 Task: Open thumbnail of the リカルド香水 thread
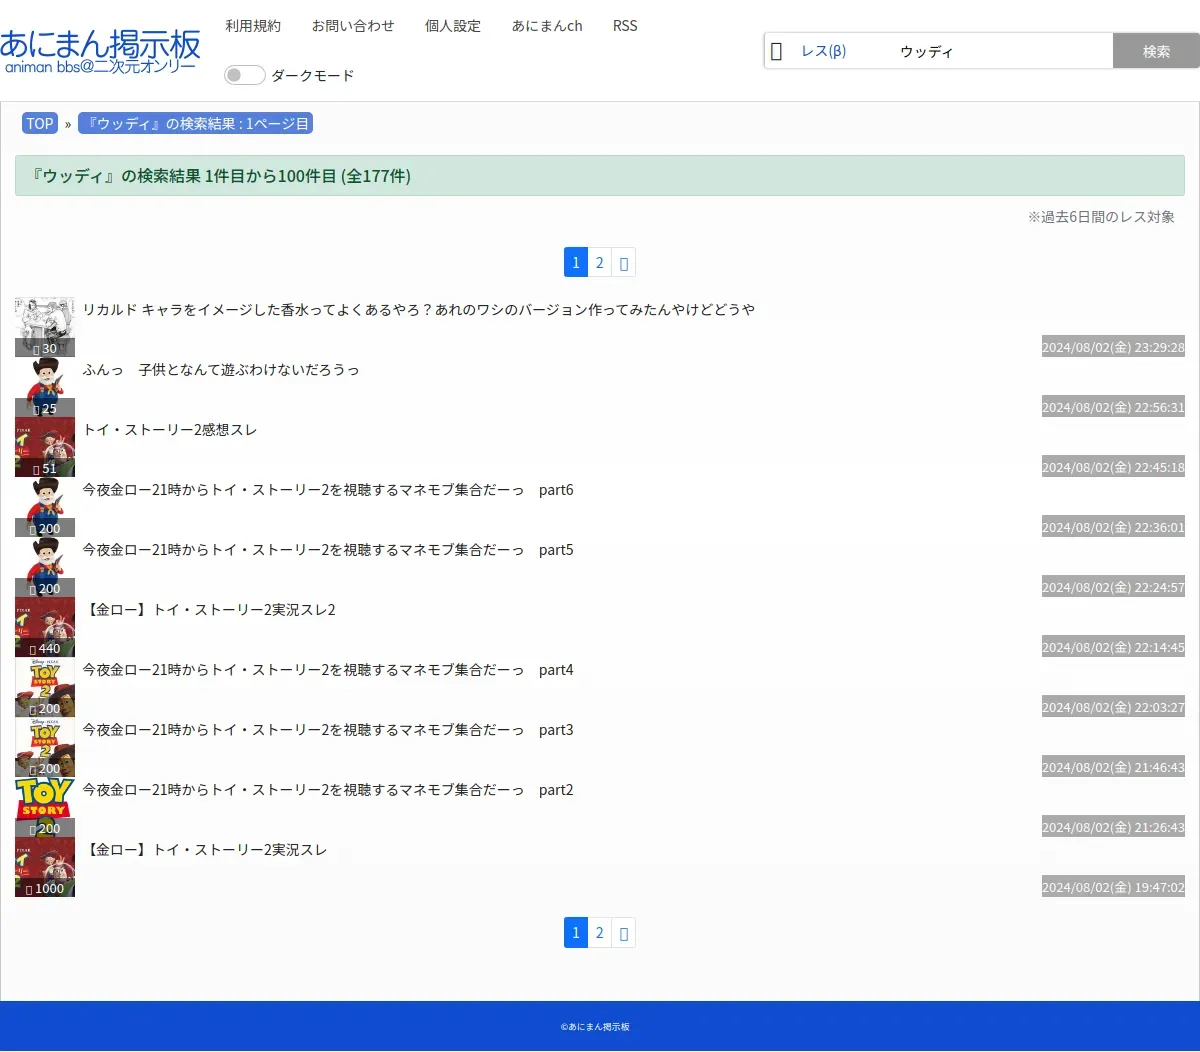coord(45,327)
